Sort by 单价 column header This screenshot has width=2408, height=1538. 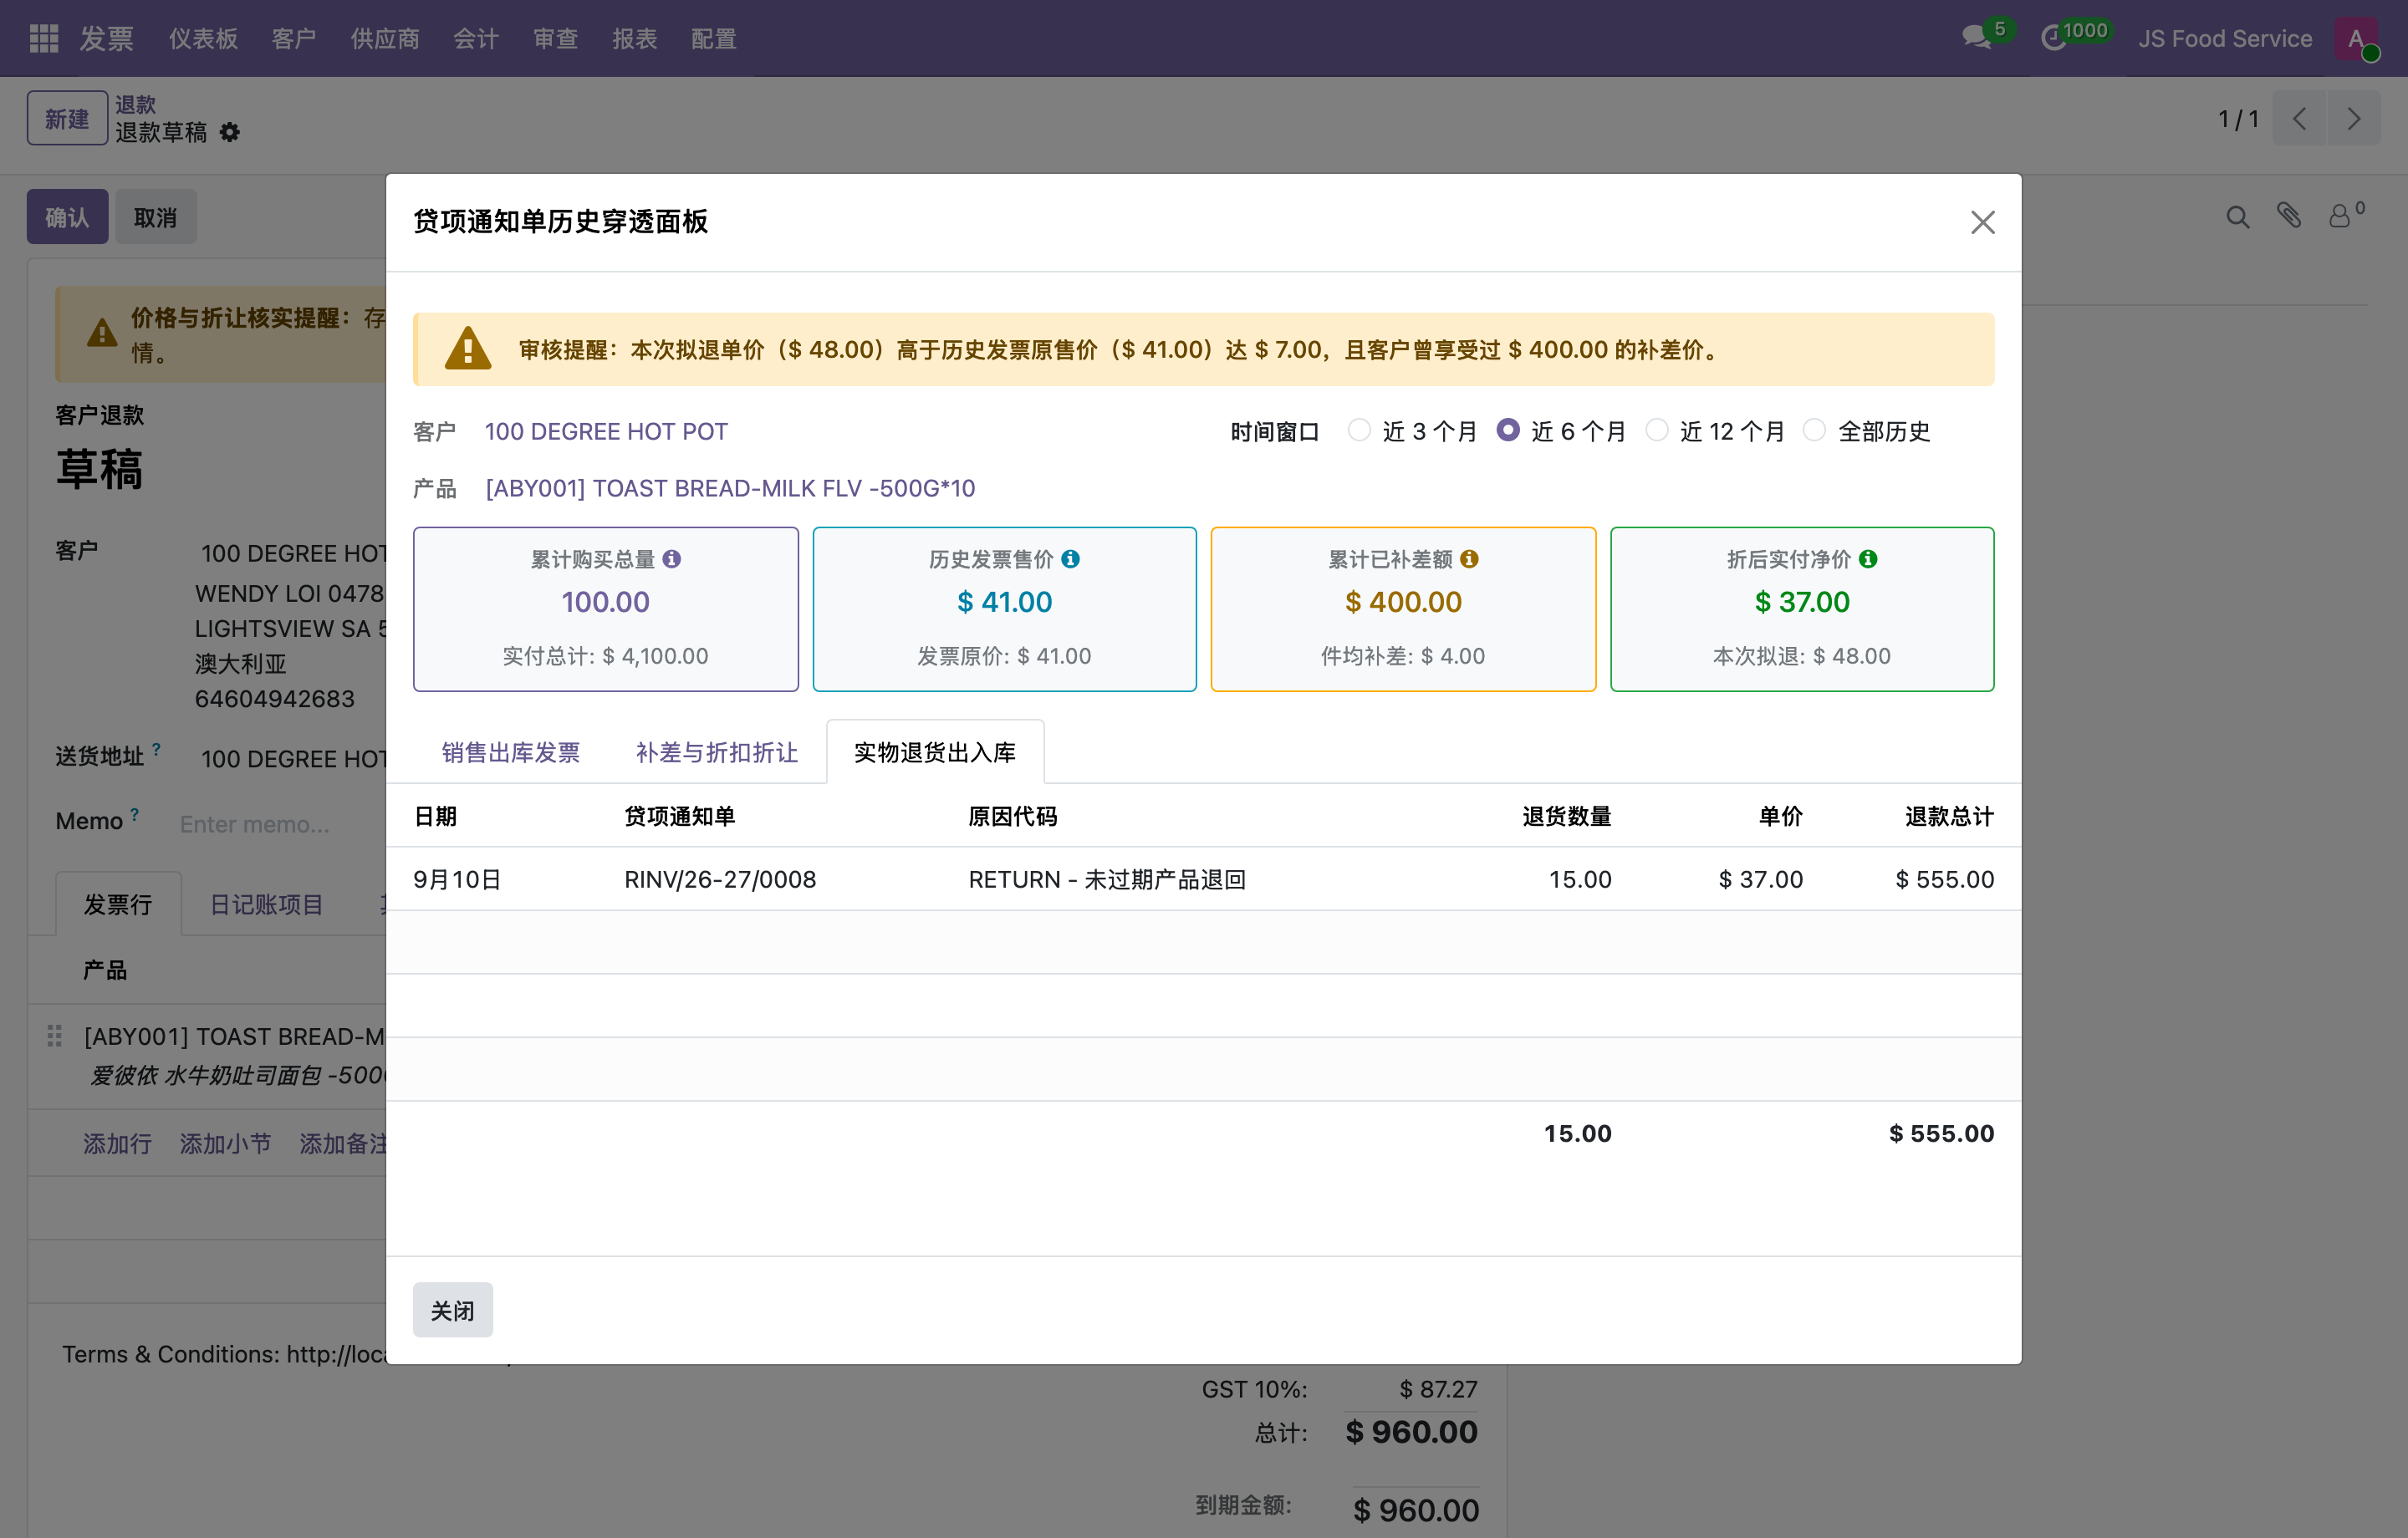(1780, 816)
